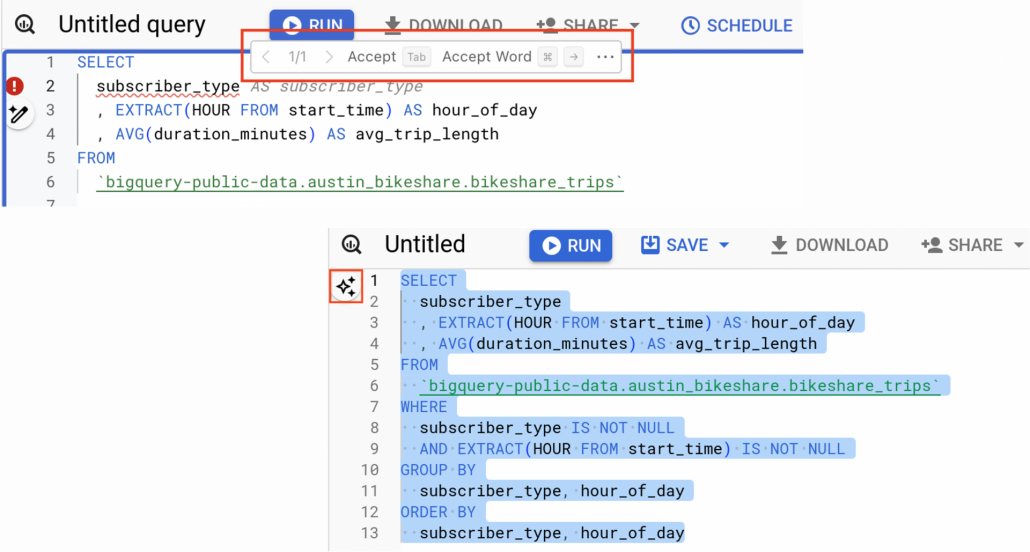The width and height of the screenshot is (1030, 552).
Task: Go to previous suggestion using left chevron
Action: pyautogui.click(x=266, y=57)
